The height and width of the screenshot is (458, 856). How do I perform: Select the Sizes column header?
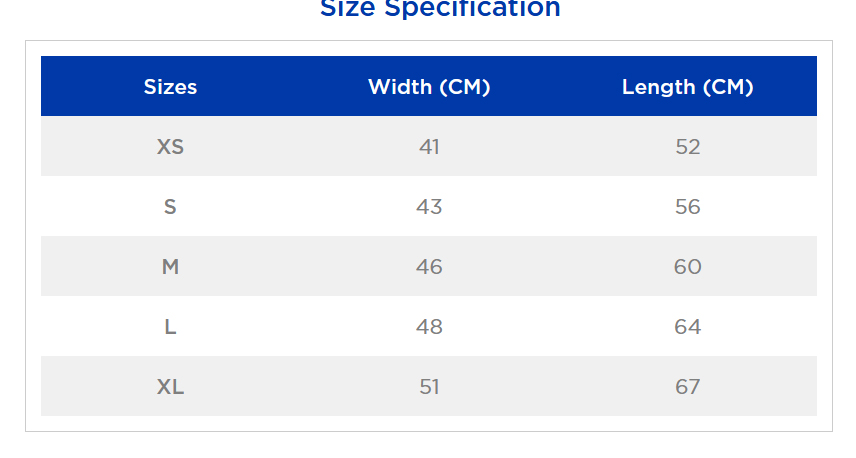click(170, 87)
